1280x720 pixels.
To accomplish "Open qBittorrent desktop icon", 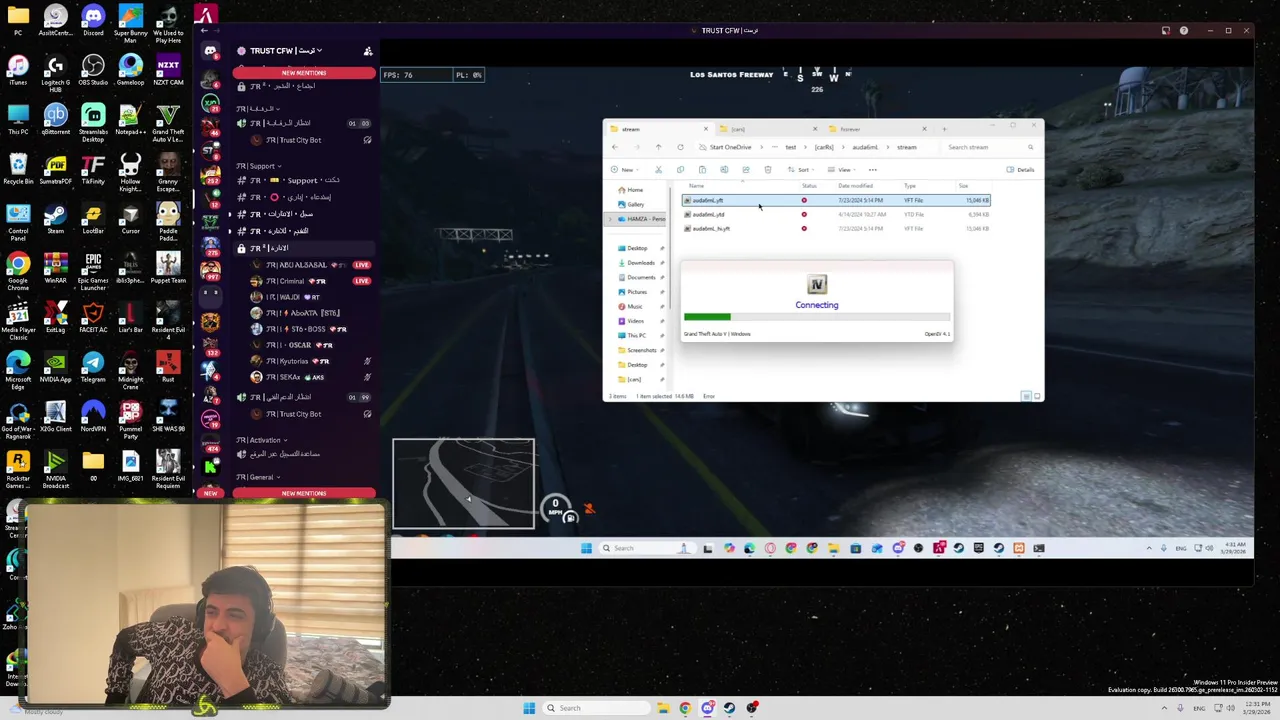I will pyautogui.click(x=55, y=120).
